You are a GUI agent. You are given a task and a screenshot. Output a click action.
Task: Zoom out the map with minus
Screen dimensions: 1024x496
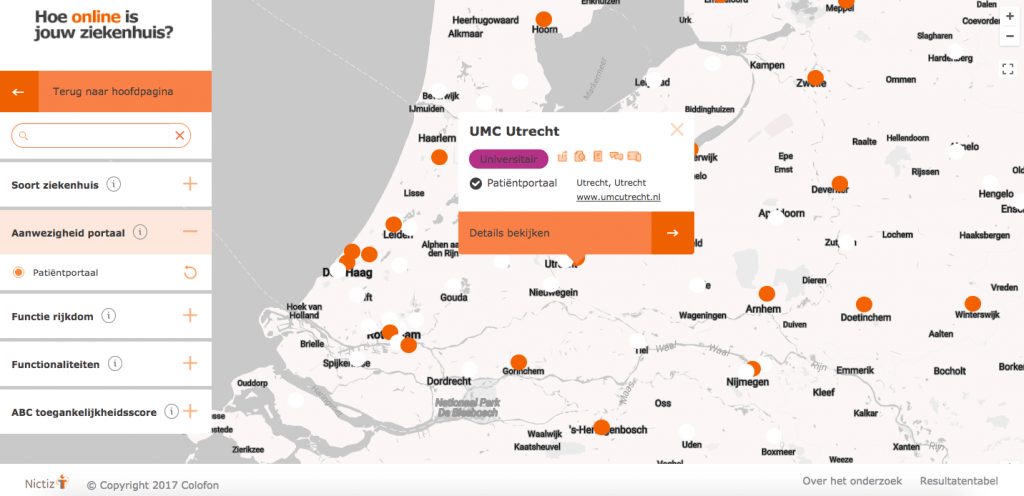(1010, 35)
